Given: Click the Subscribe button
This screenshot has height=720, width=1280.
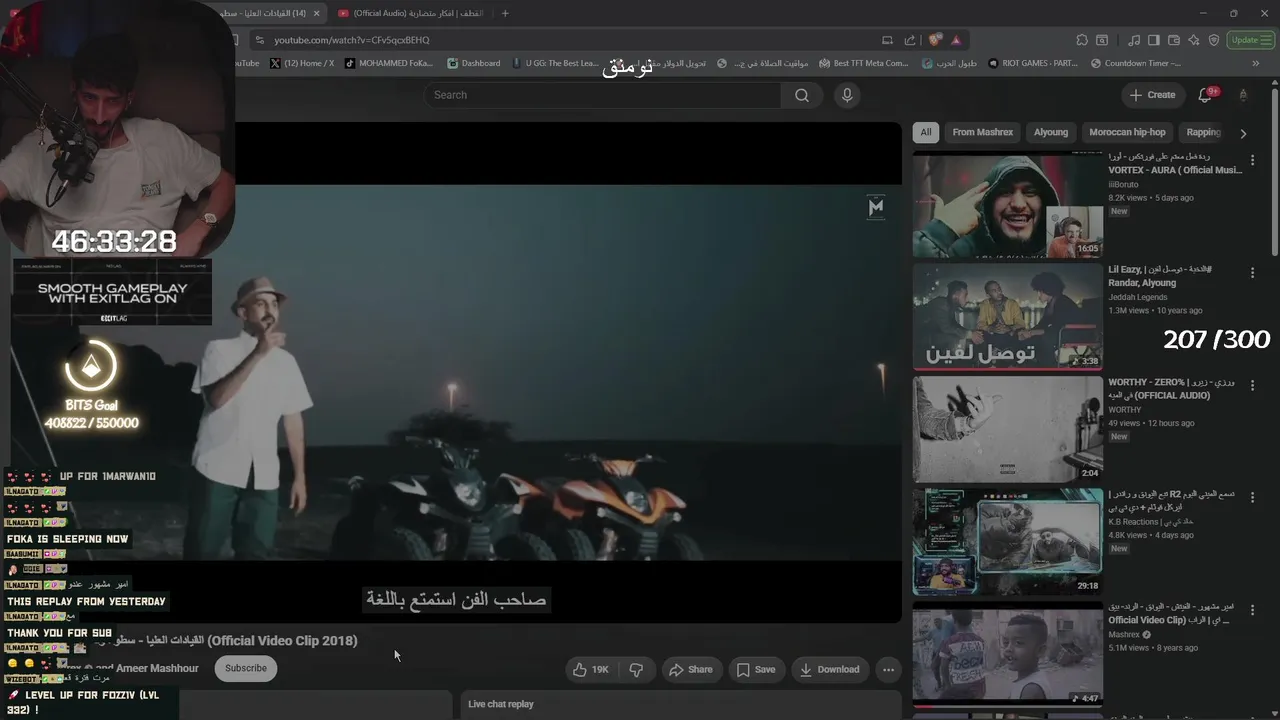Looking at the screenshot, I should click(x=246, y=668).
